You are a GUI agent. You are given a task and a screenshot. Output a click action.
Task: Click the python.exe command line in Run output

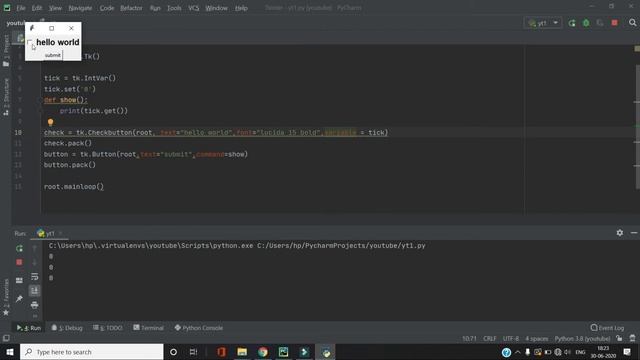(x=237, y=246)
